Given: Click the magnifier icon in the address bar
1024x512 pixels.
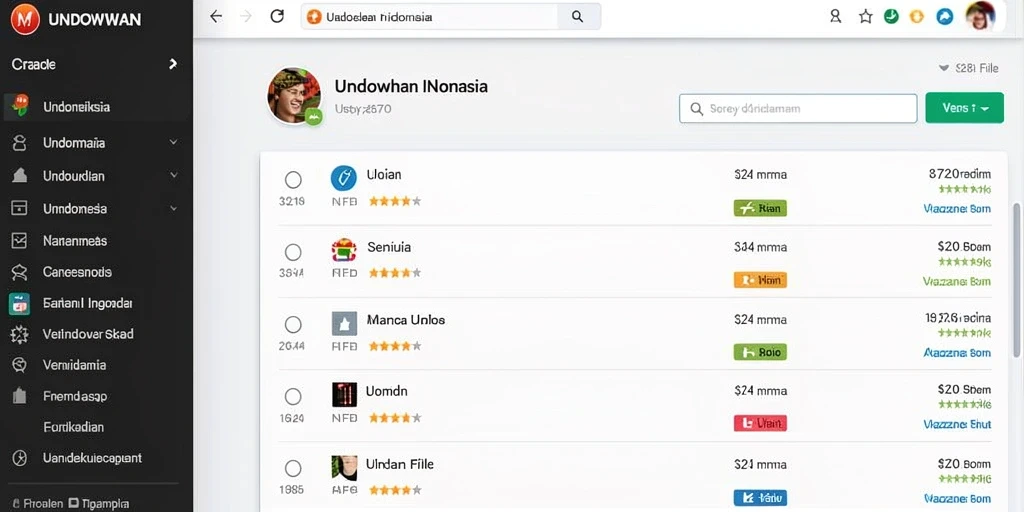Looking at the screenshot, I should (577, 16).
